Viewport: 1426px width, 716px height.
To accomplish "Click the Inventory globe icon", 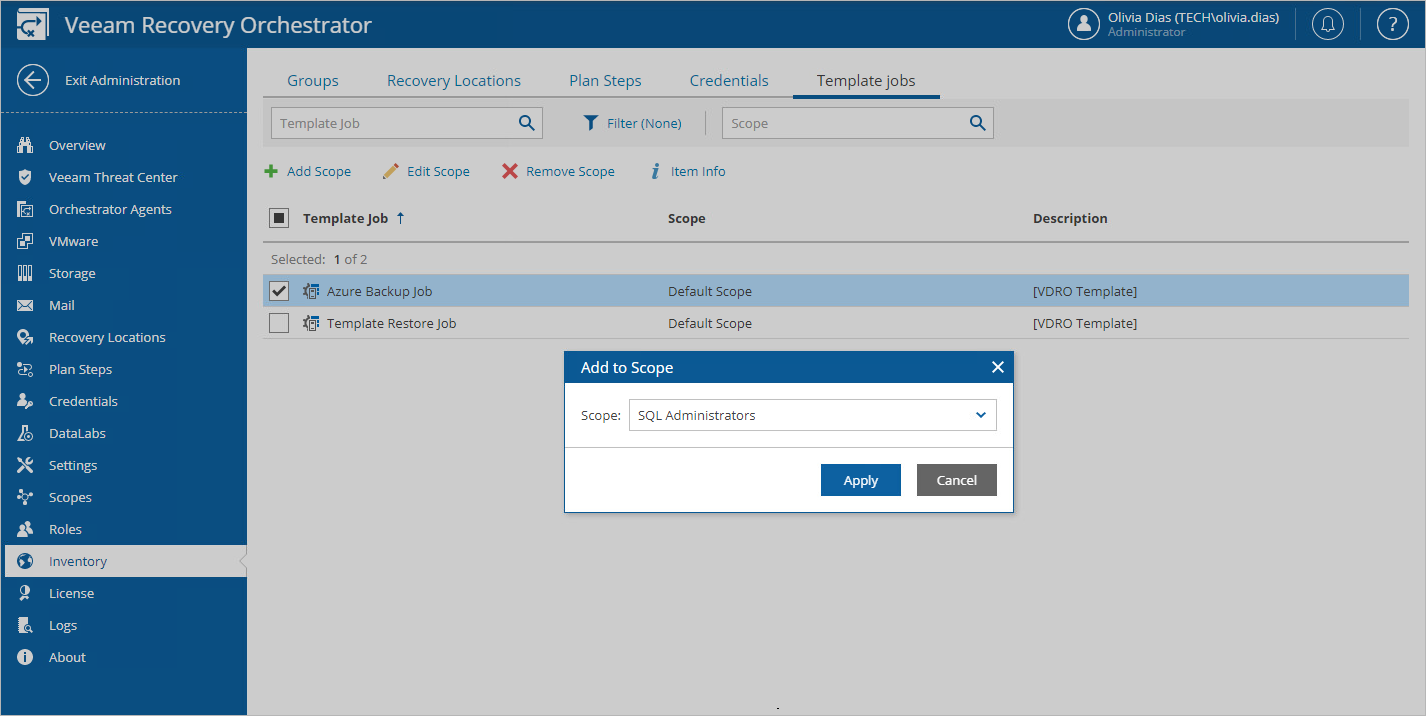I will point(26,561).
